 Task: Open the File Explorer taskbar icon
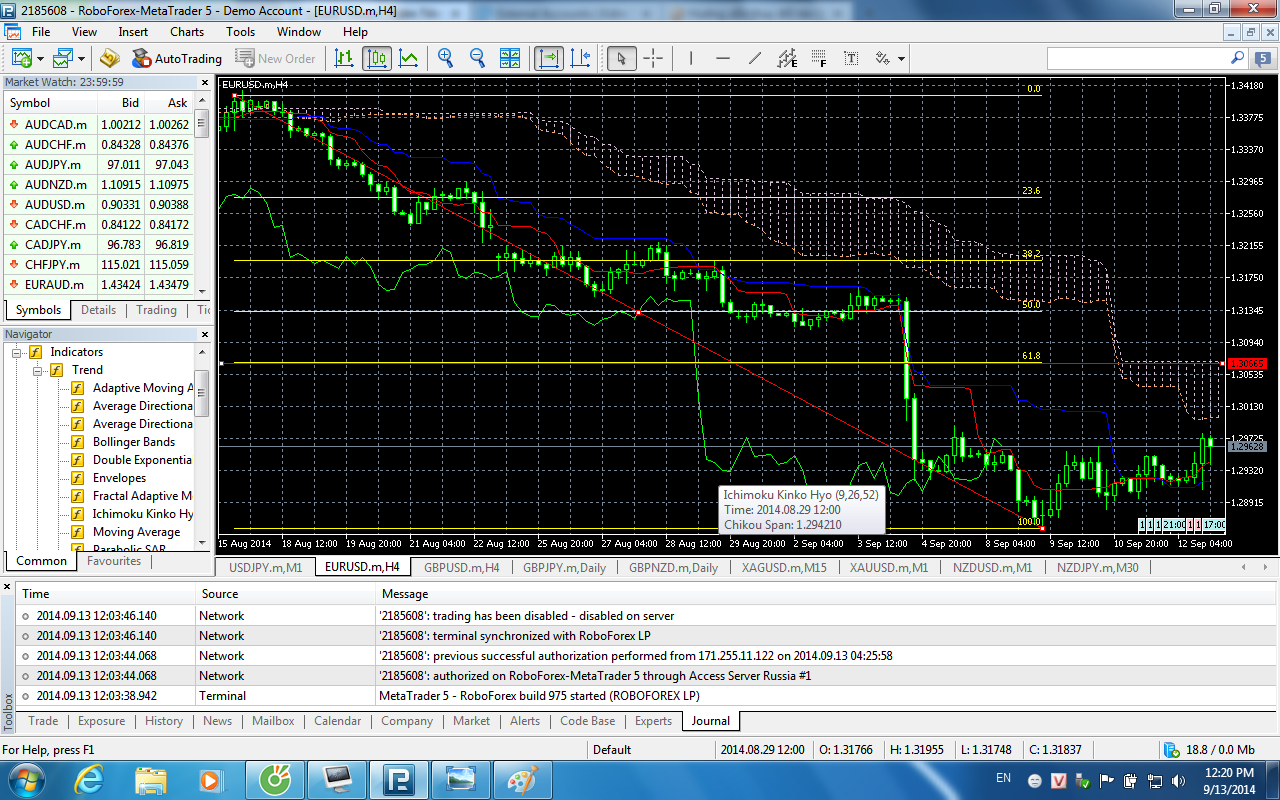pos(150,779)
